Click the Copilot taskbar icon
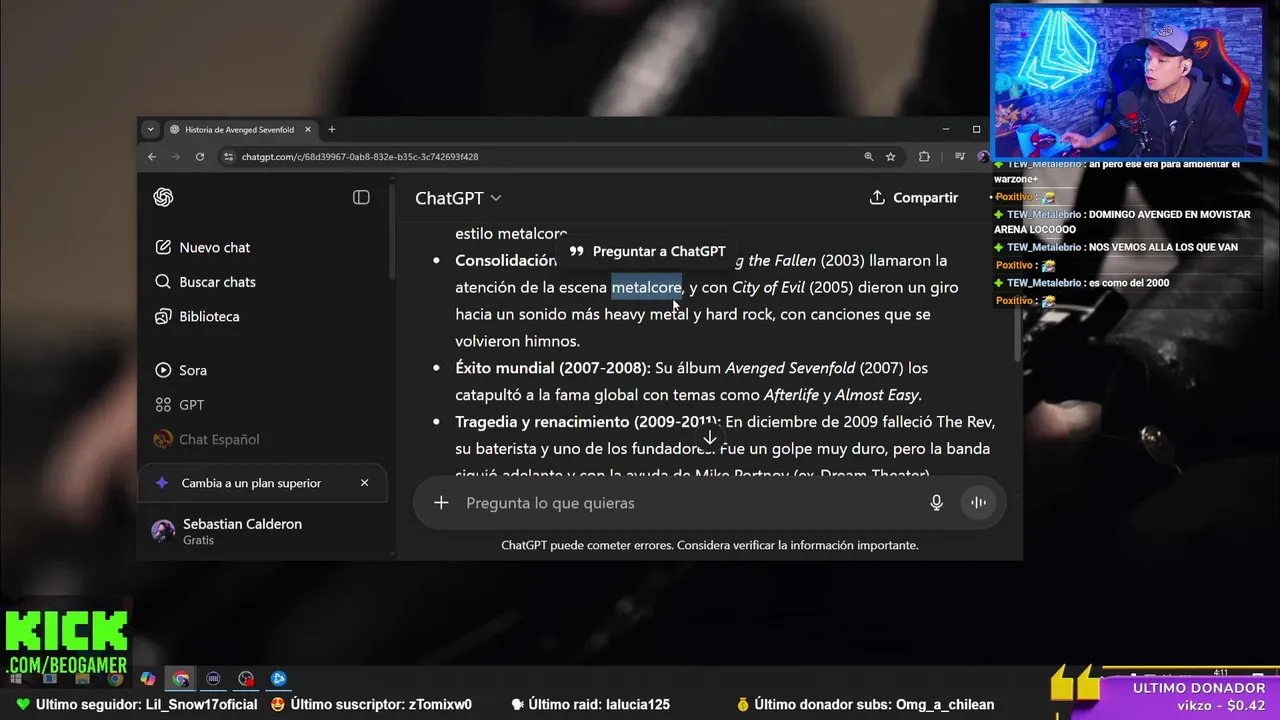Screen dimensions: 1280x720 pyautogui.click(x=148, y=679)
